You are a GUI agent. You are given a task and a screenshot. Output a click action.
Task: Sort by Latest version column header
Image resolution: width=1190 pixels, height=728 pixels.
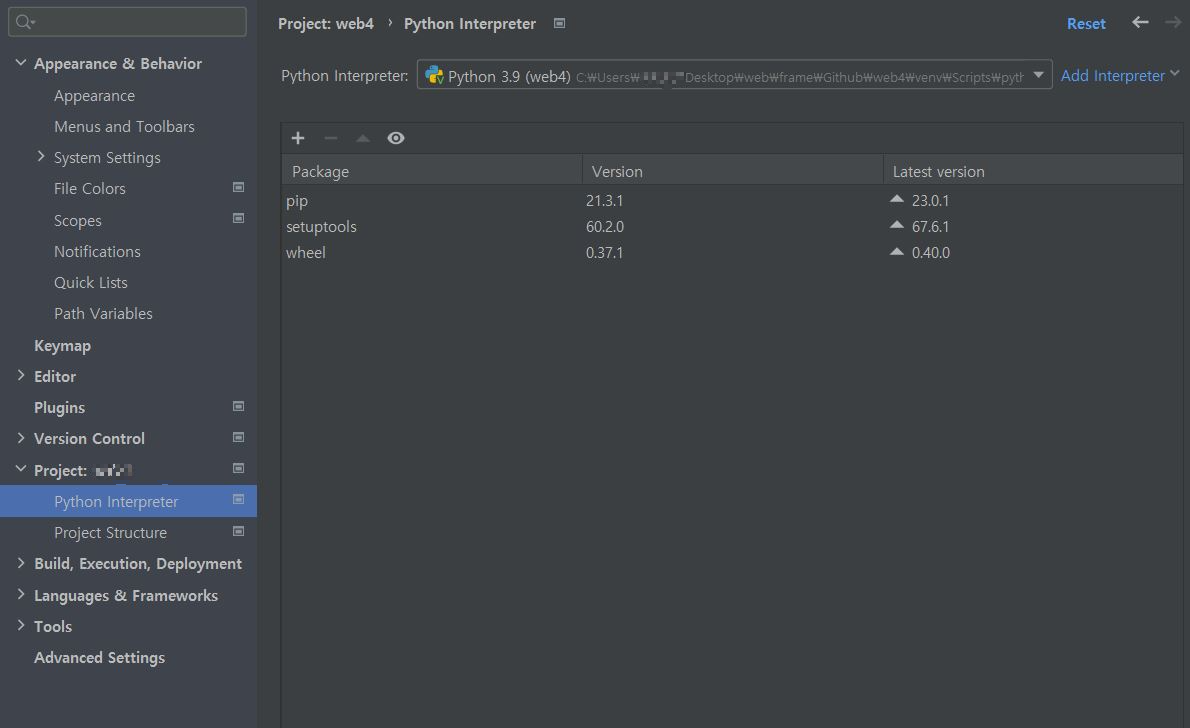[x=1033, y=172]
